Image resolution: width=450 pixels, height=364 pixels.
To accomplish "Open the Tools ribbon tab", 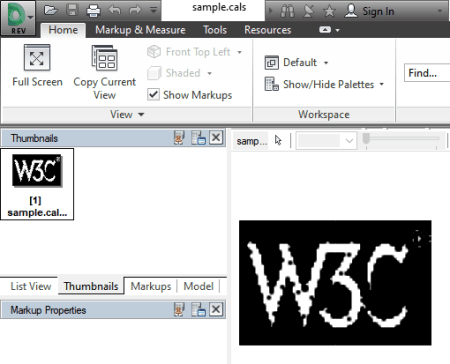I will tap(215, 30).
